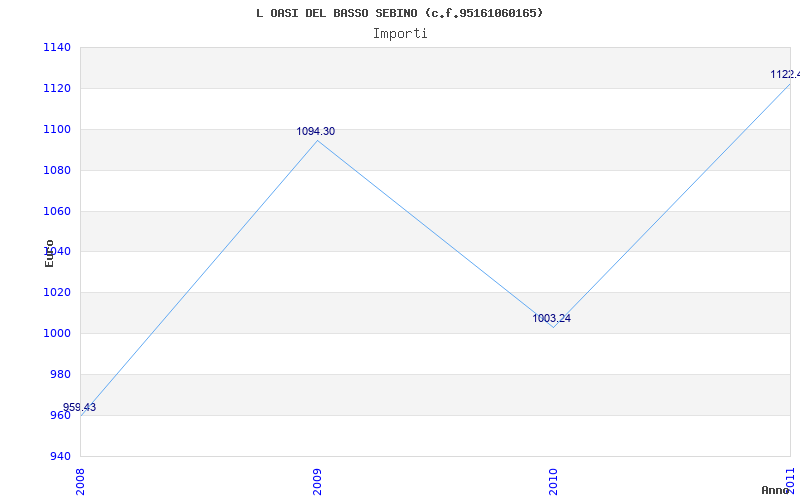
Task: Click the Anno x-axis title
Action: point(776,490)
